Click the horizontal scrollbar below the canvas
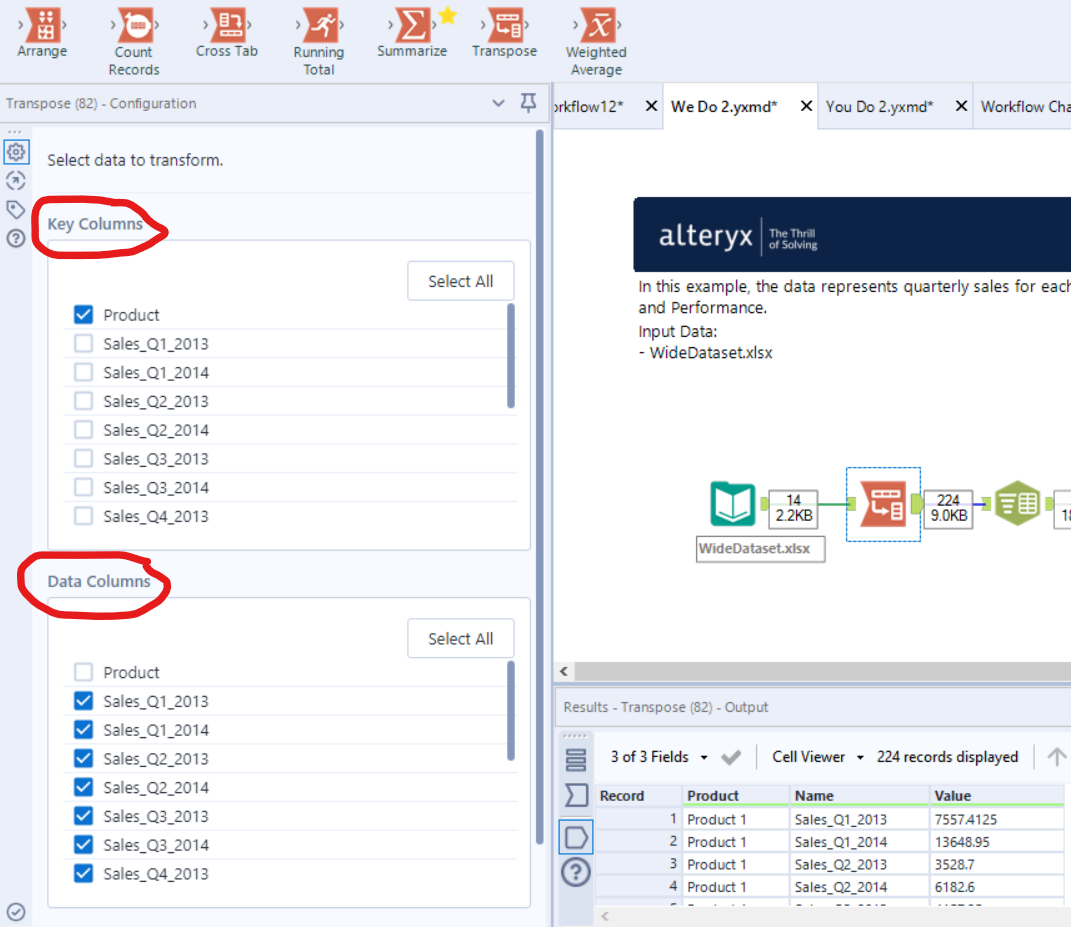The image size is (1071, 927). pyautogui.click(x=800, y=671)
